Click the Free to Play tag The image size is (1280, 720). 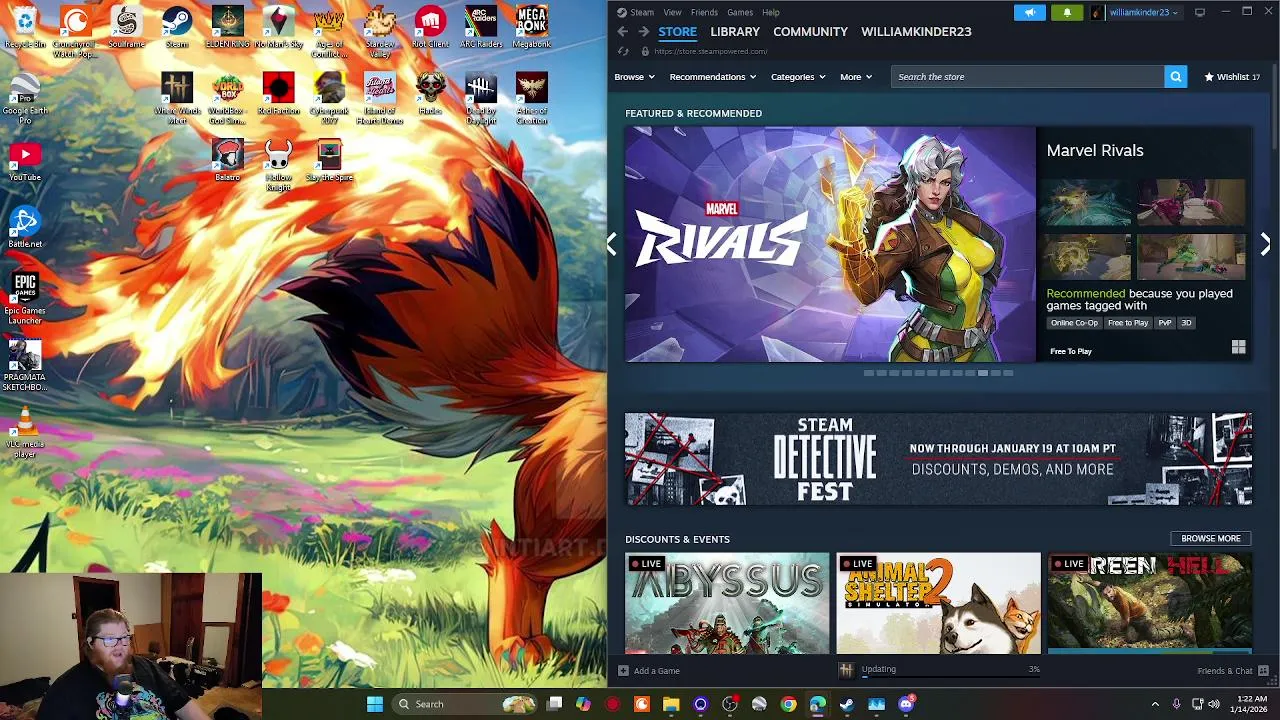(1127, 323)
